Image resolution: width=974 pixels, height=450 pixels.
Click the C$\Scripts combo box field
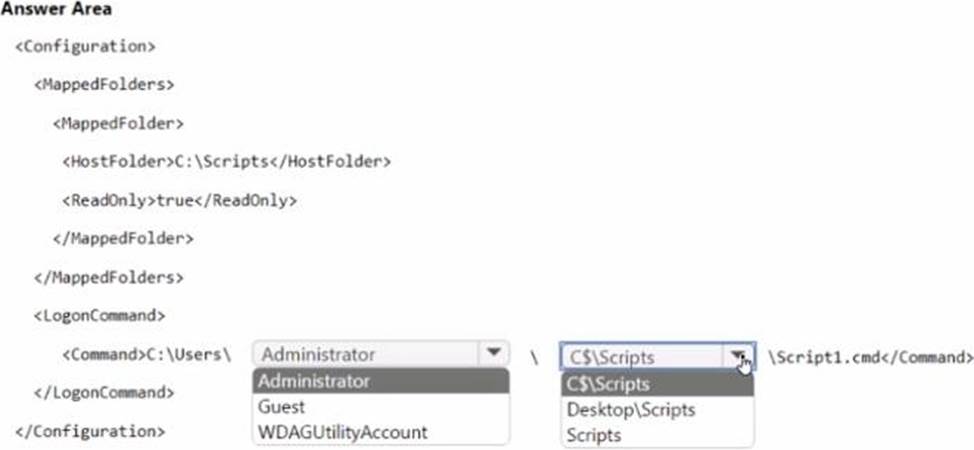[x=642, y=357]
